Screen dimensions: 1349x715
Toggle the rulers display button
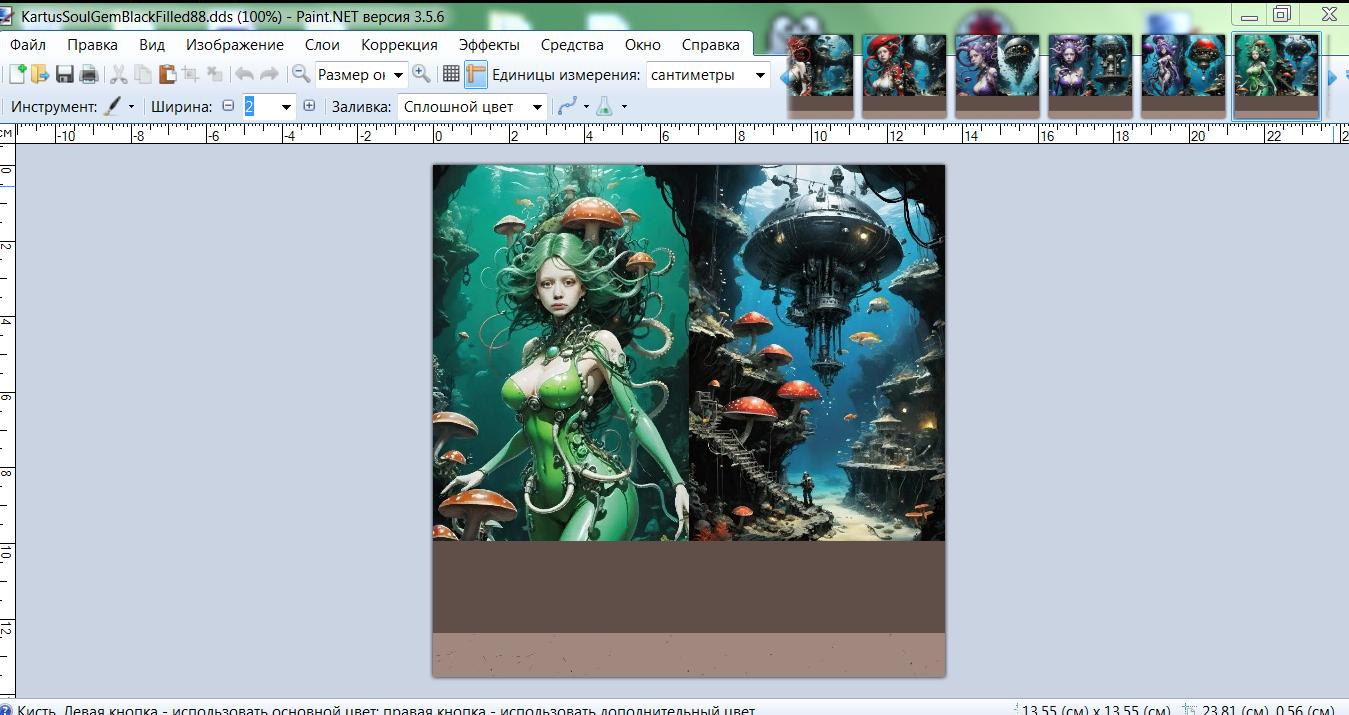[475, 74]
